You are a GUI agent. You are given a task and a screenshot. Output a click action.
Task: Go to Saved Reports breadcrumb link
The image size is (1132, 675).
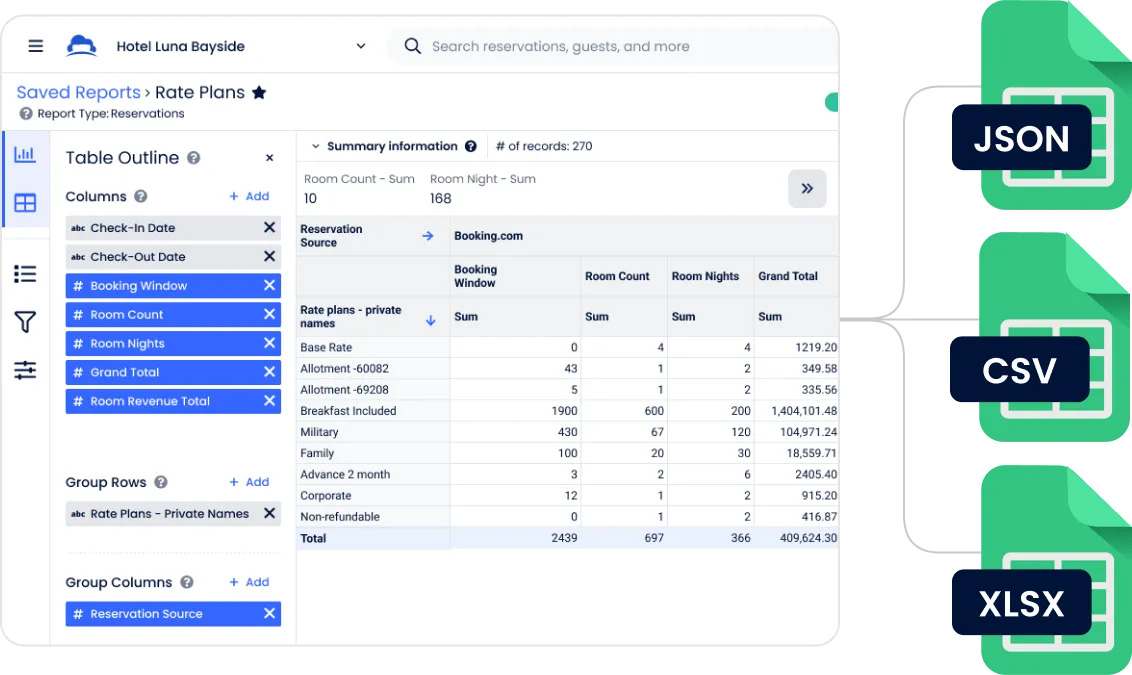(x=78, y=93)
